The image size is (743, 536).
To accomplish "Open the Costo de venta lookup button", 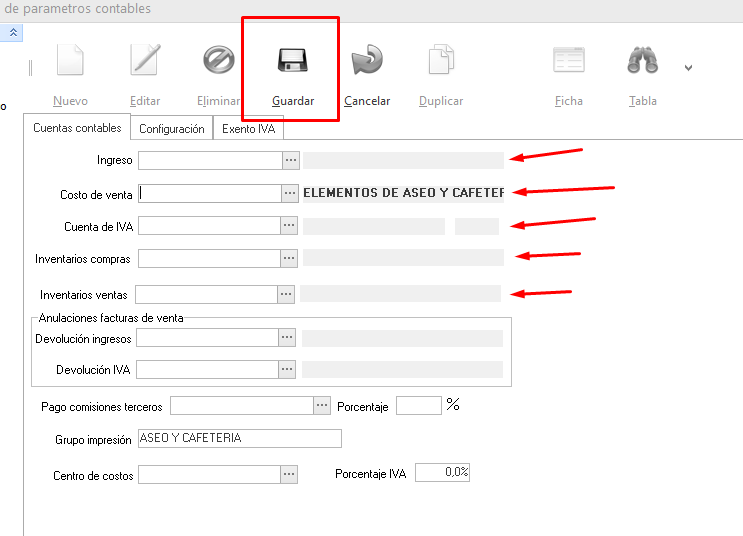I will coord(290,193).
